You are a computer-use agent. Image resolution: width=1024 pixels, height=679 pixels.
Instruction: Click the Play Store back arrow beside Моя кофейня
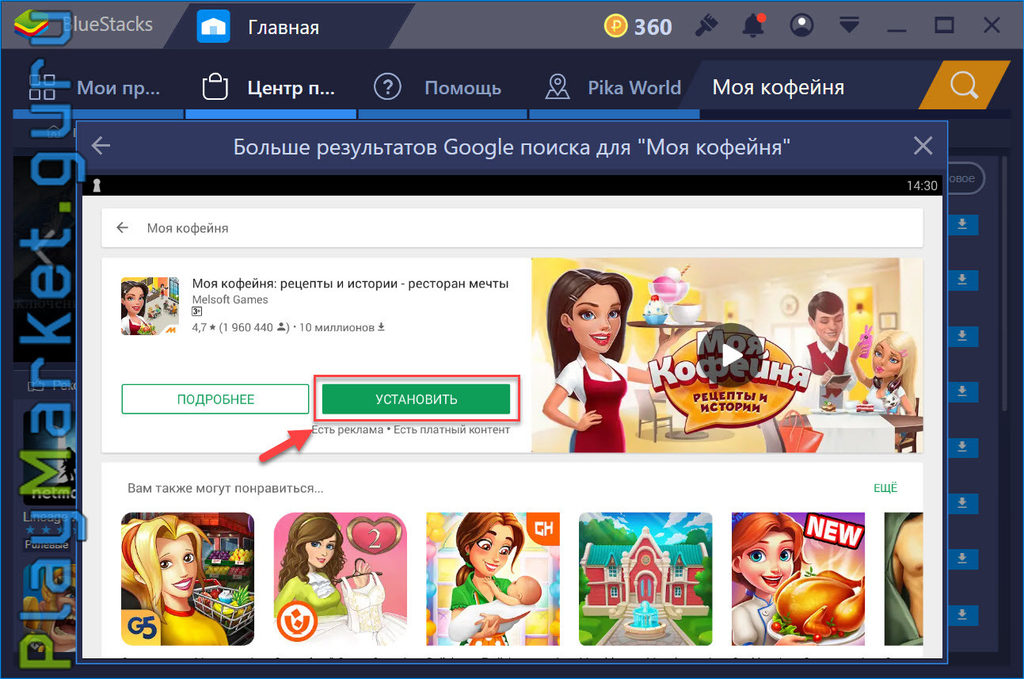click(x=122, y=227)
